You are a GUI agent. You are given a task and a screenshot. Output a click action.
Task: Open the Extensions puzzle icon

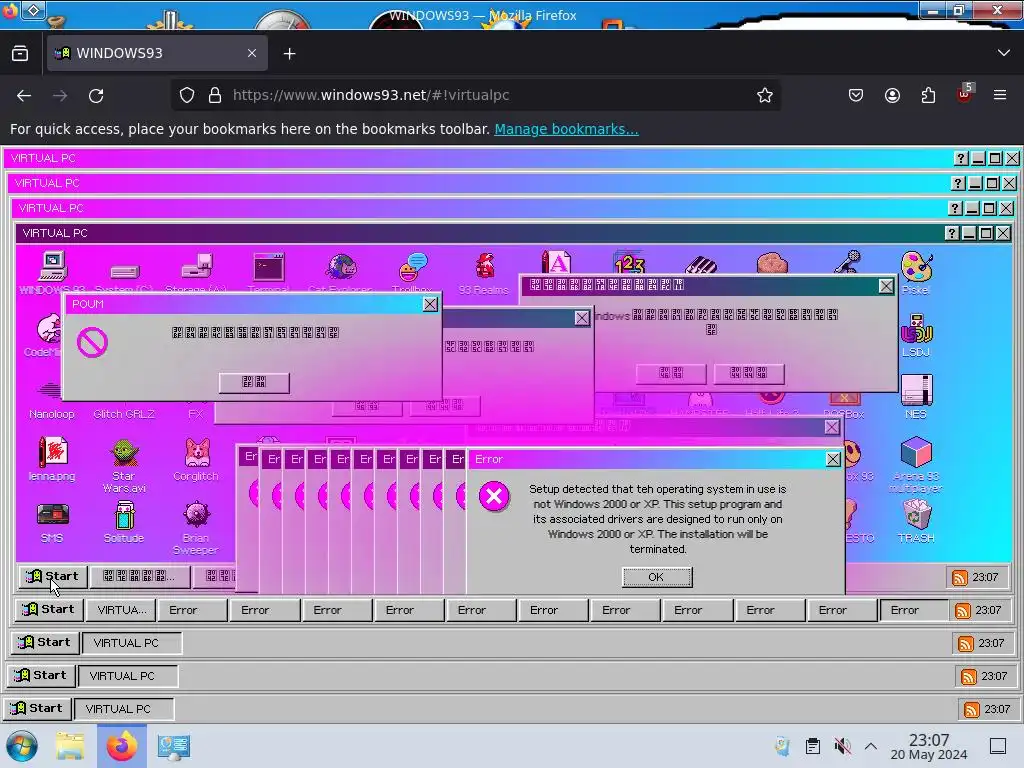tap(928, 95)
